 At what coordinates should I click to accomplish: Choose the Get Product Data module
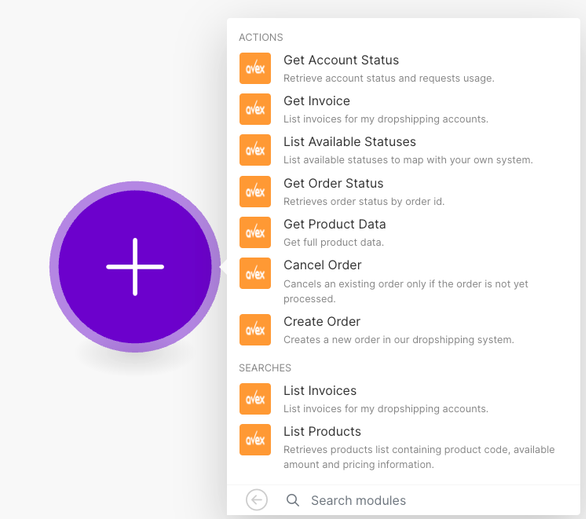click(x=404, y=233)
